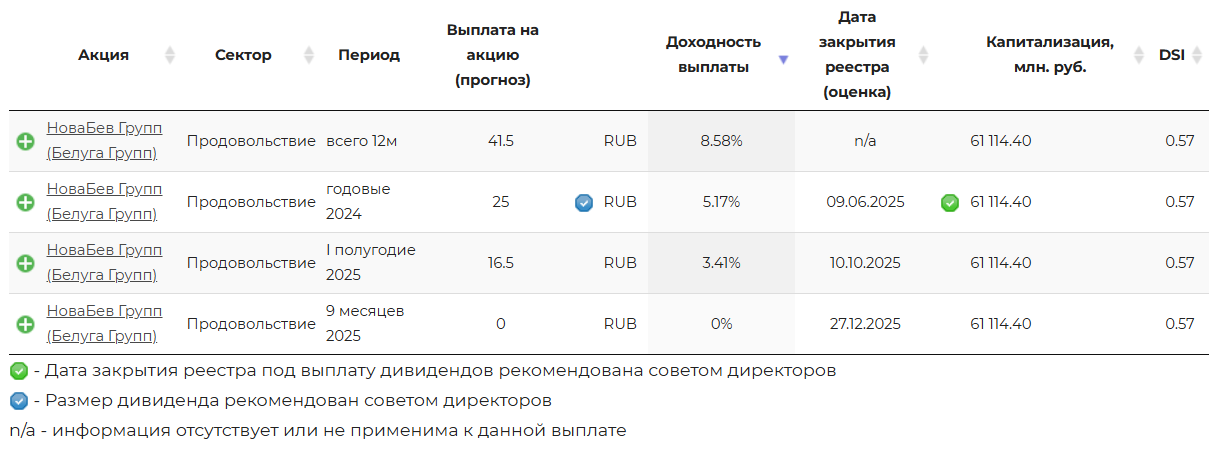Click the highlighted 8.58% yield cell
1224x453 pixels.
tap(721, 141)
